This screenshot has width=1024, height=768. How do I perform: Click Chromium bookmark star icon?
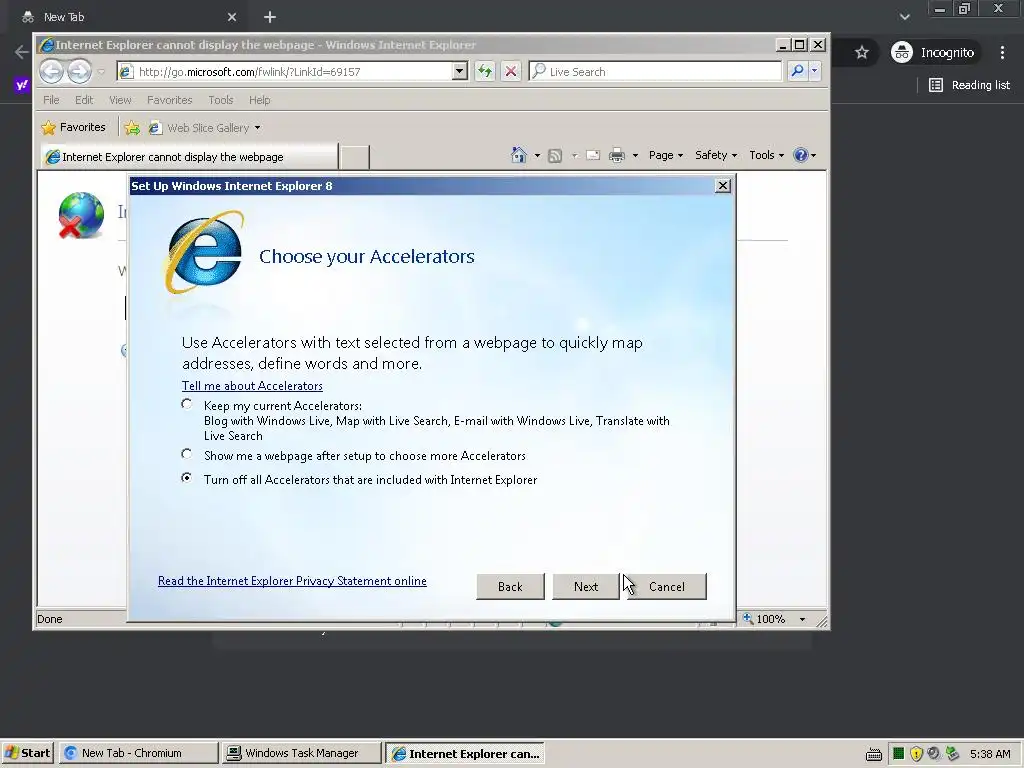pos(862,52)
